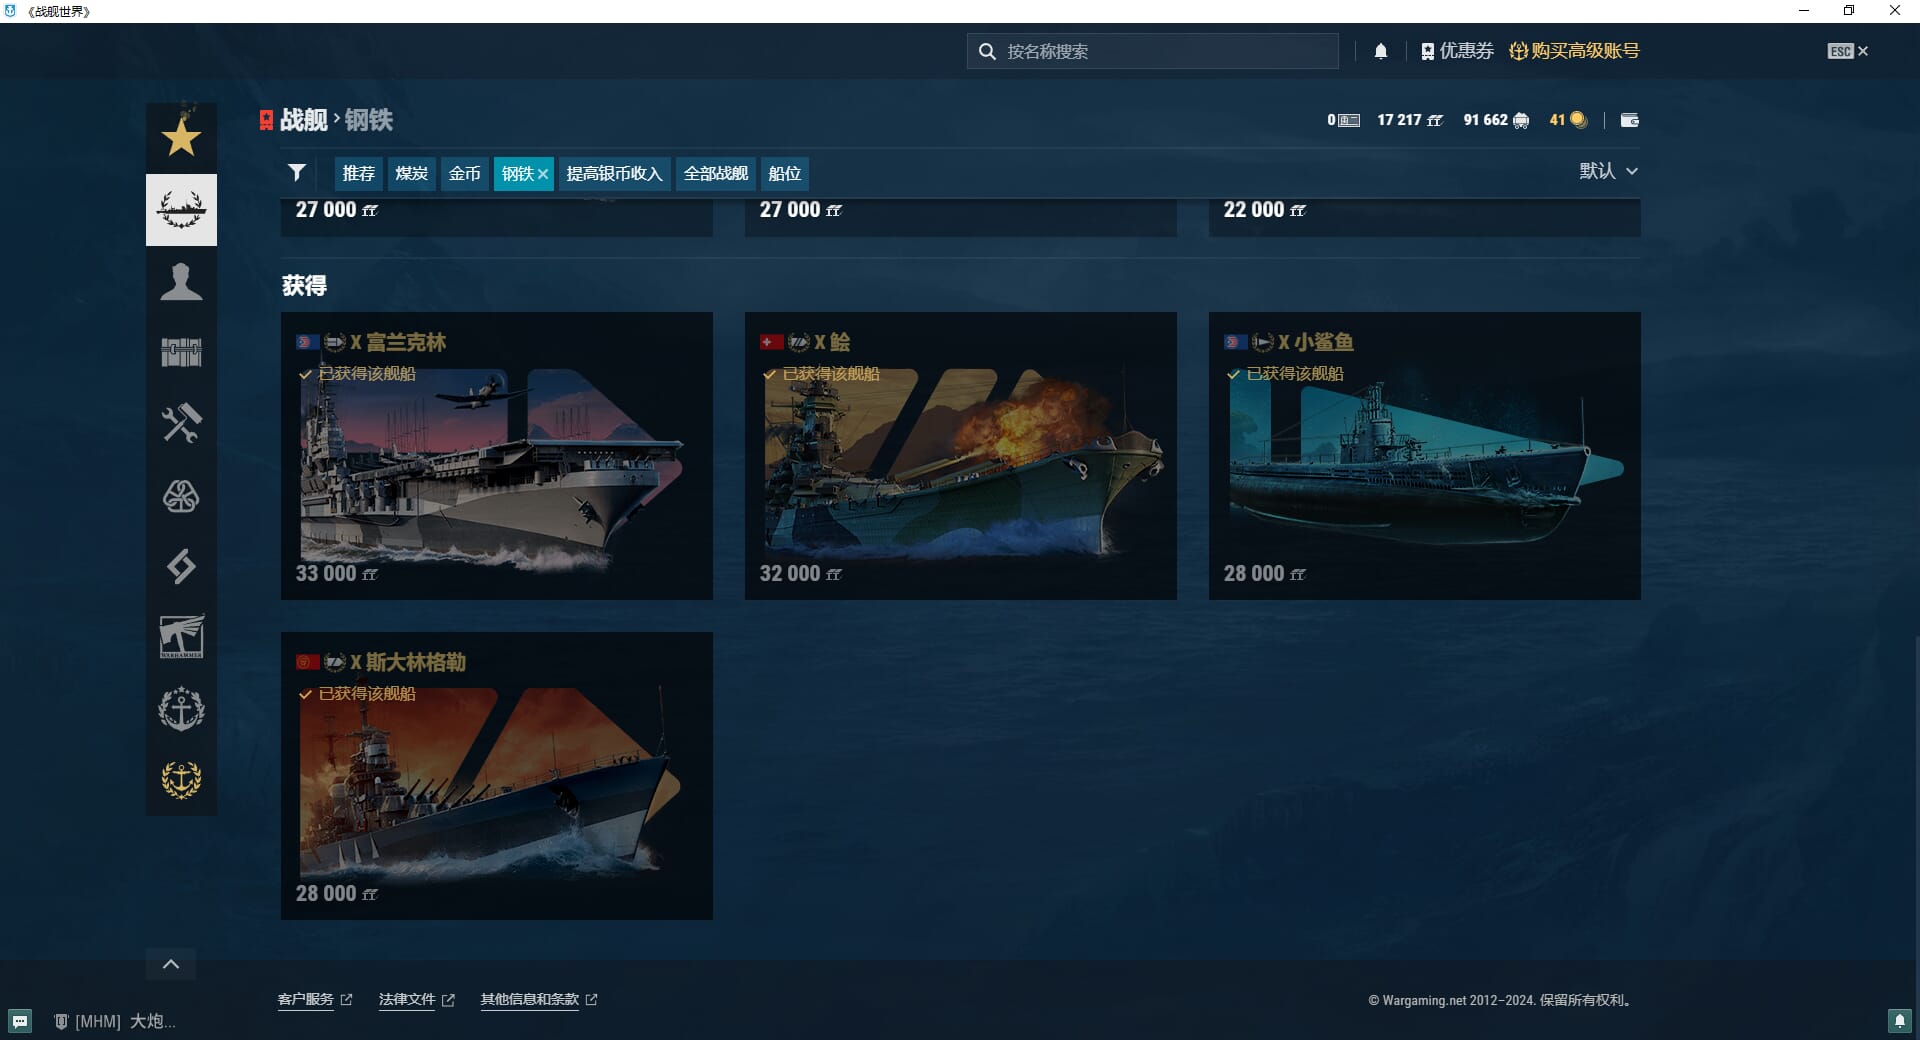Expand the 默认 sort dropdown
1920x1040 pixels.
(1608, 171)
